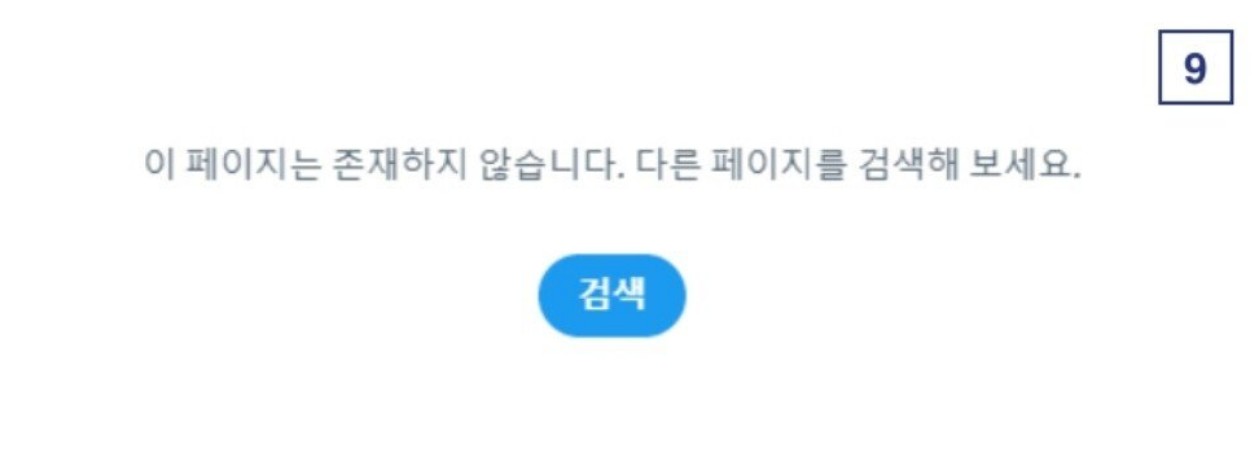Viewport: 1260px width, 454px height.
Task: Click the blue 검색 button
Action: 613,295
